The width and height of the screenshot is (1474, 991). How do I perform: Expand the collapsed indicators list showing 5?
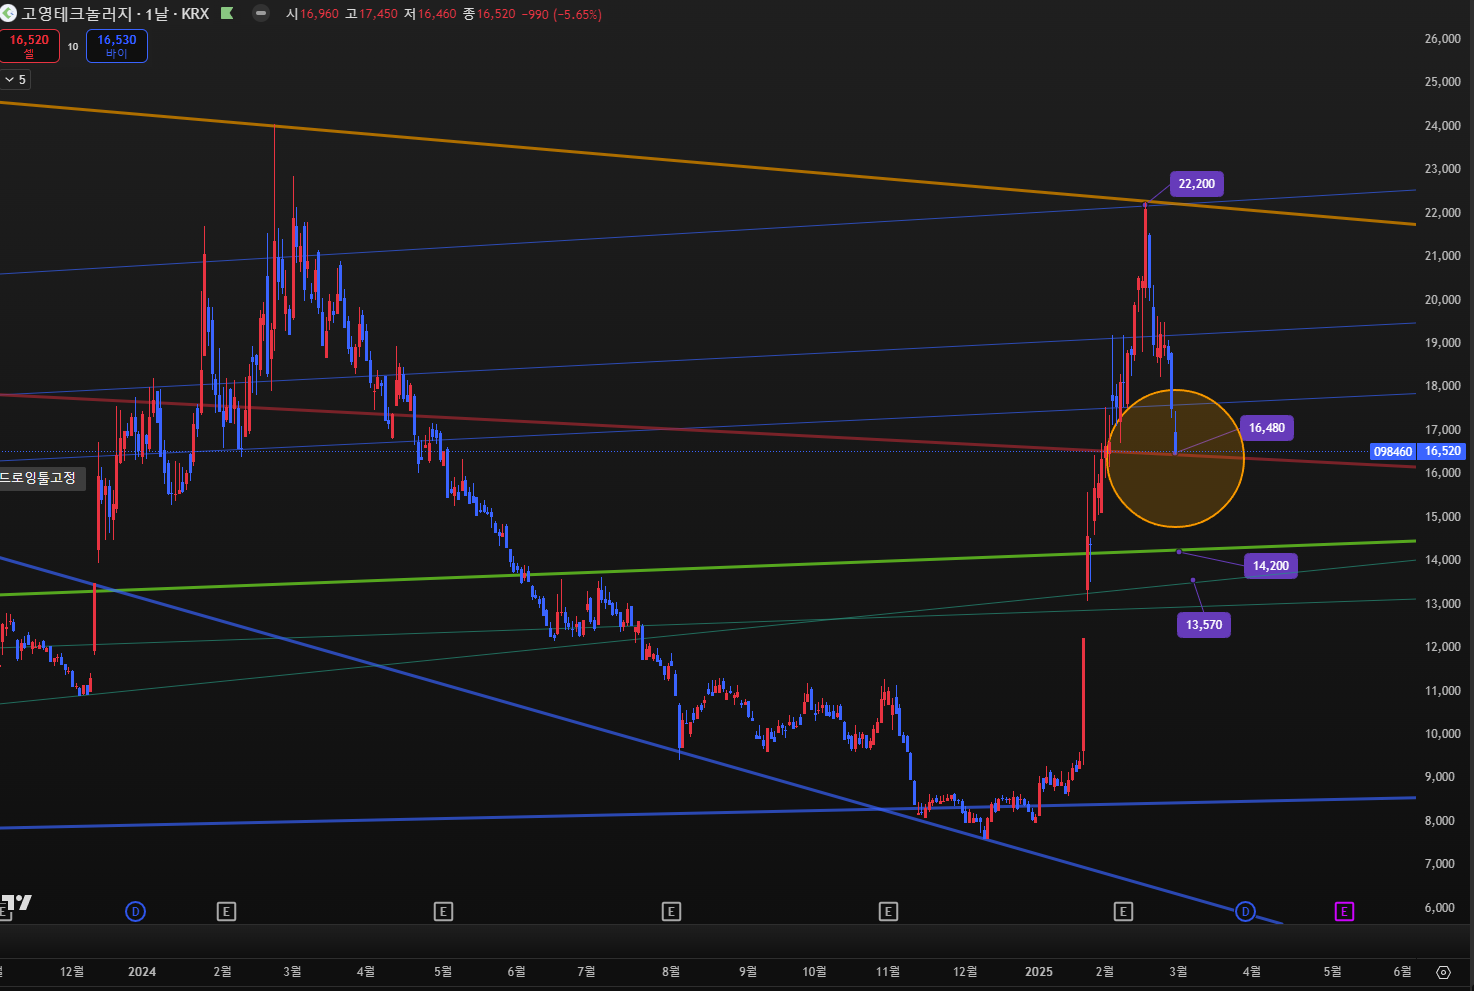pos(15,79)
